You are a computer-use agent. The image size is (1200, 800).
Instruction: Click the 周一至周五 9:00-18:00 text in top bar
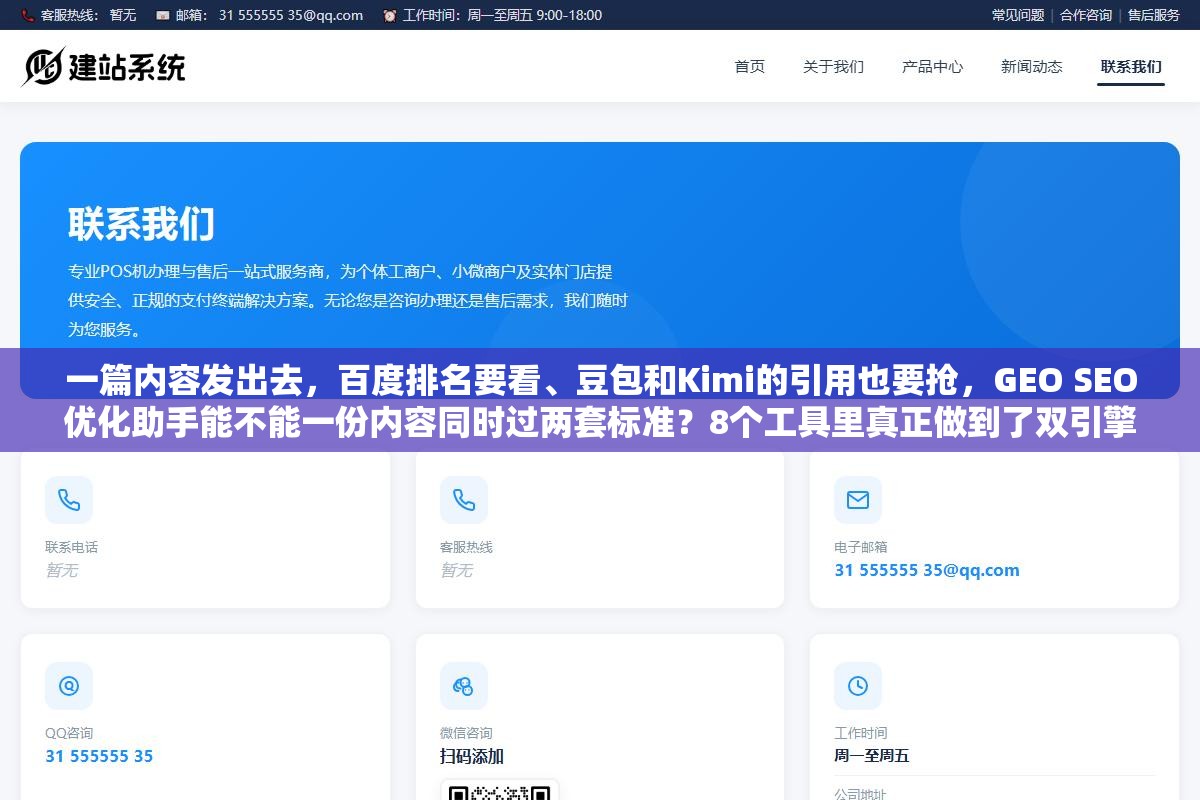pos(535,15)
